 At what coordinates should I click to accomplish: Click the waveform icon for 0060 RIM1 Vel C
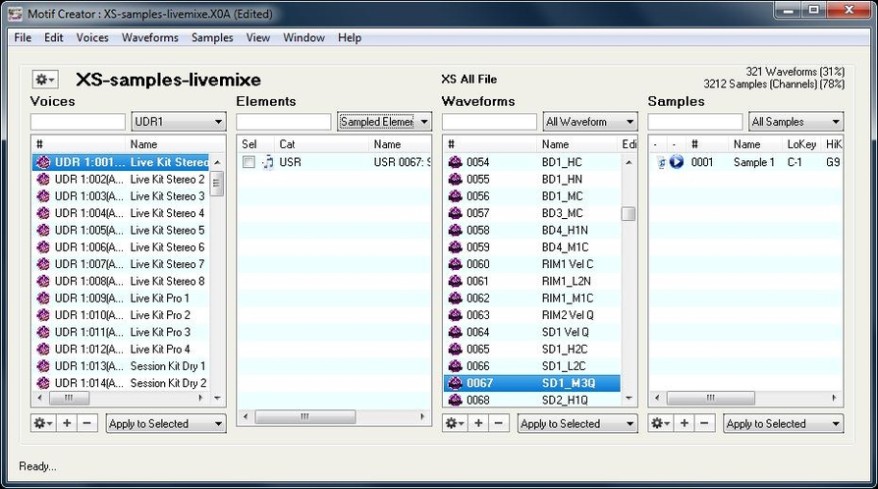[x=455, y=264]
